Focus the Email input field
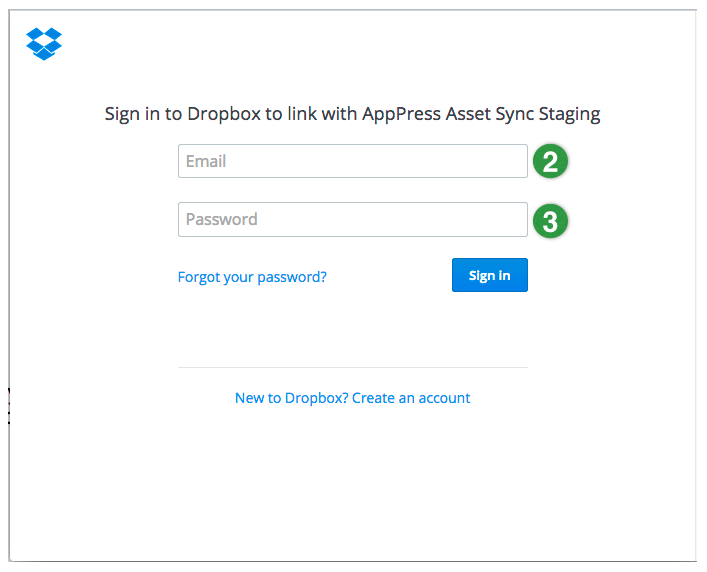The image size is (707, 572). [x=353, y=161]
